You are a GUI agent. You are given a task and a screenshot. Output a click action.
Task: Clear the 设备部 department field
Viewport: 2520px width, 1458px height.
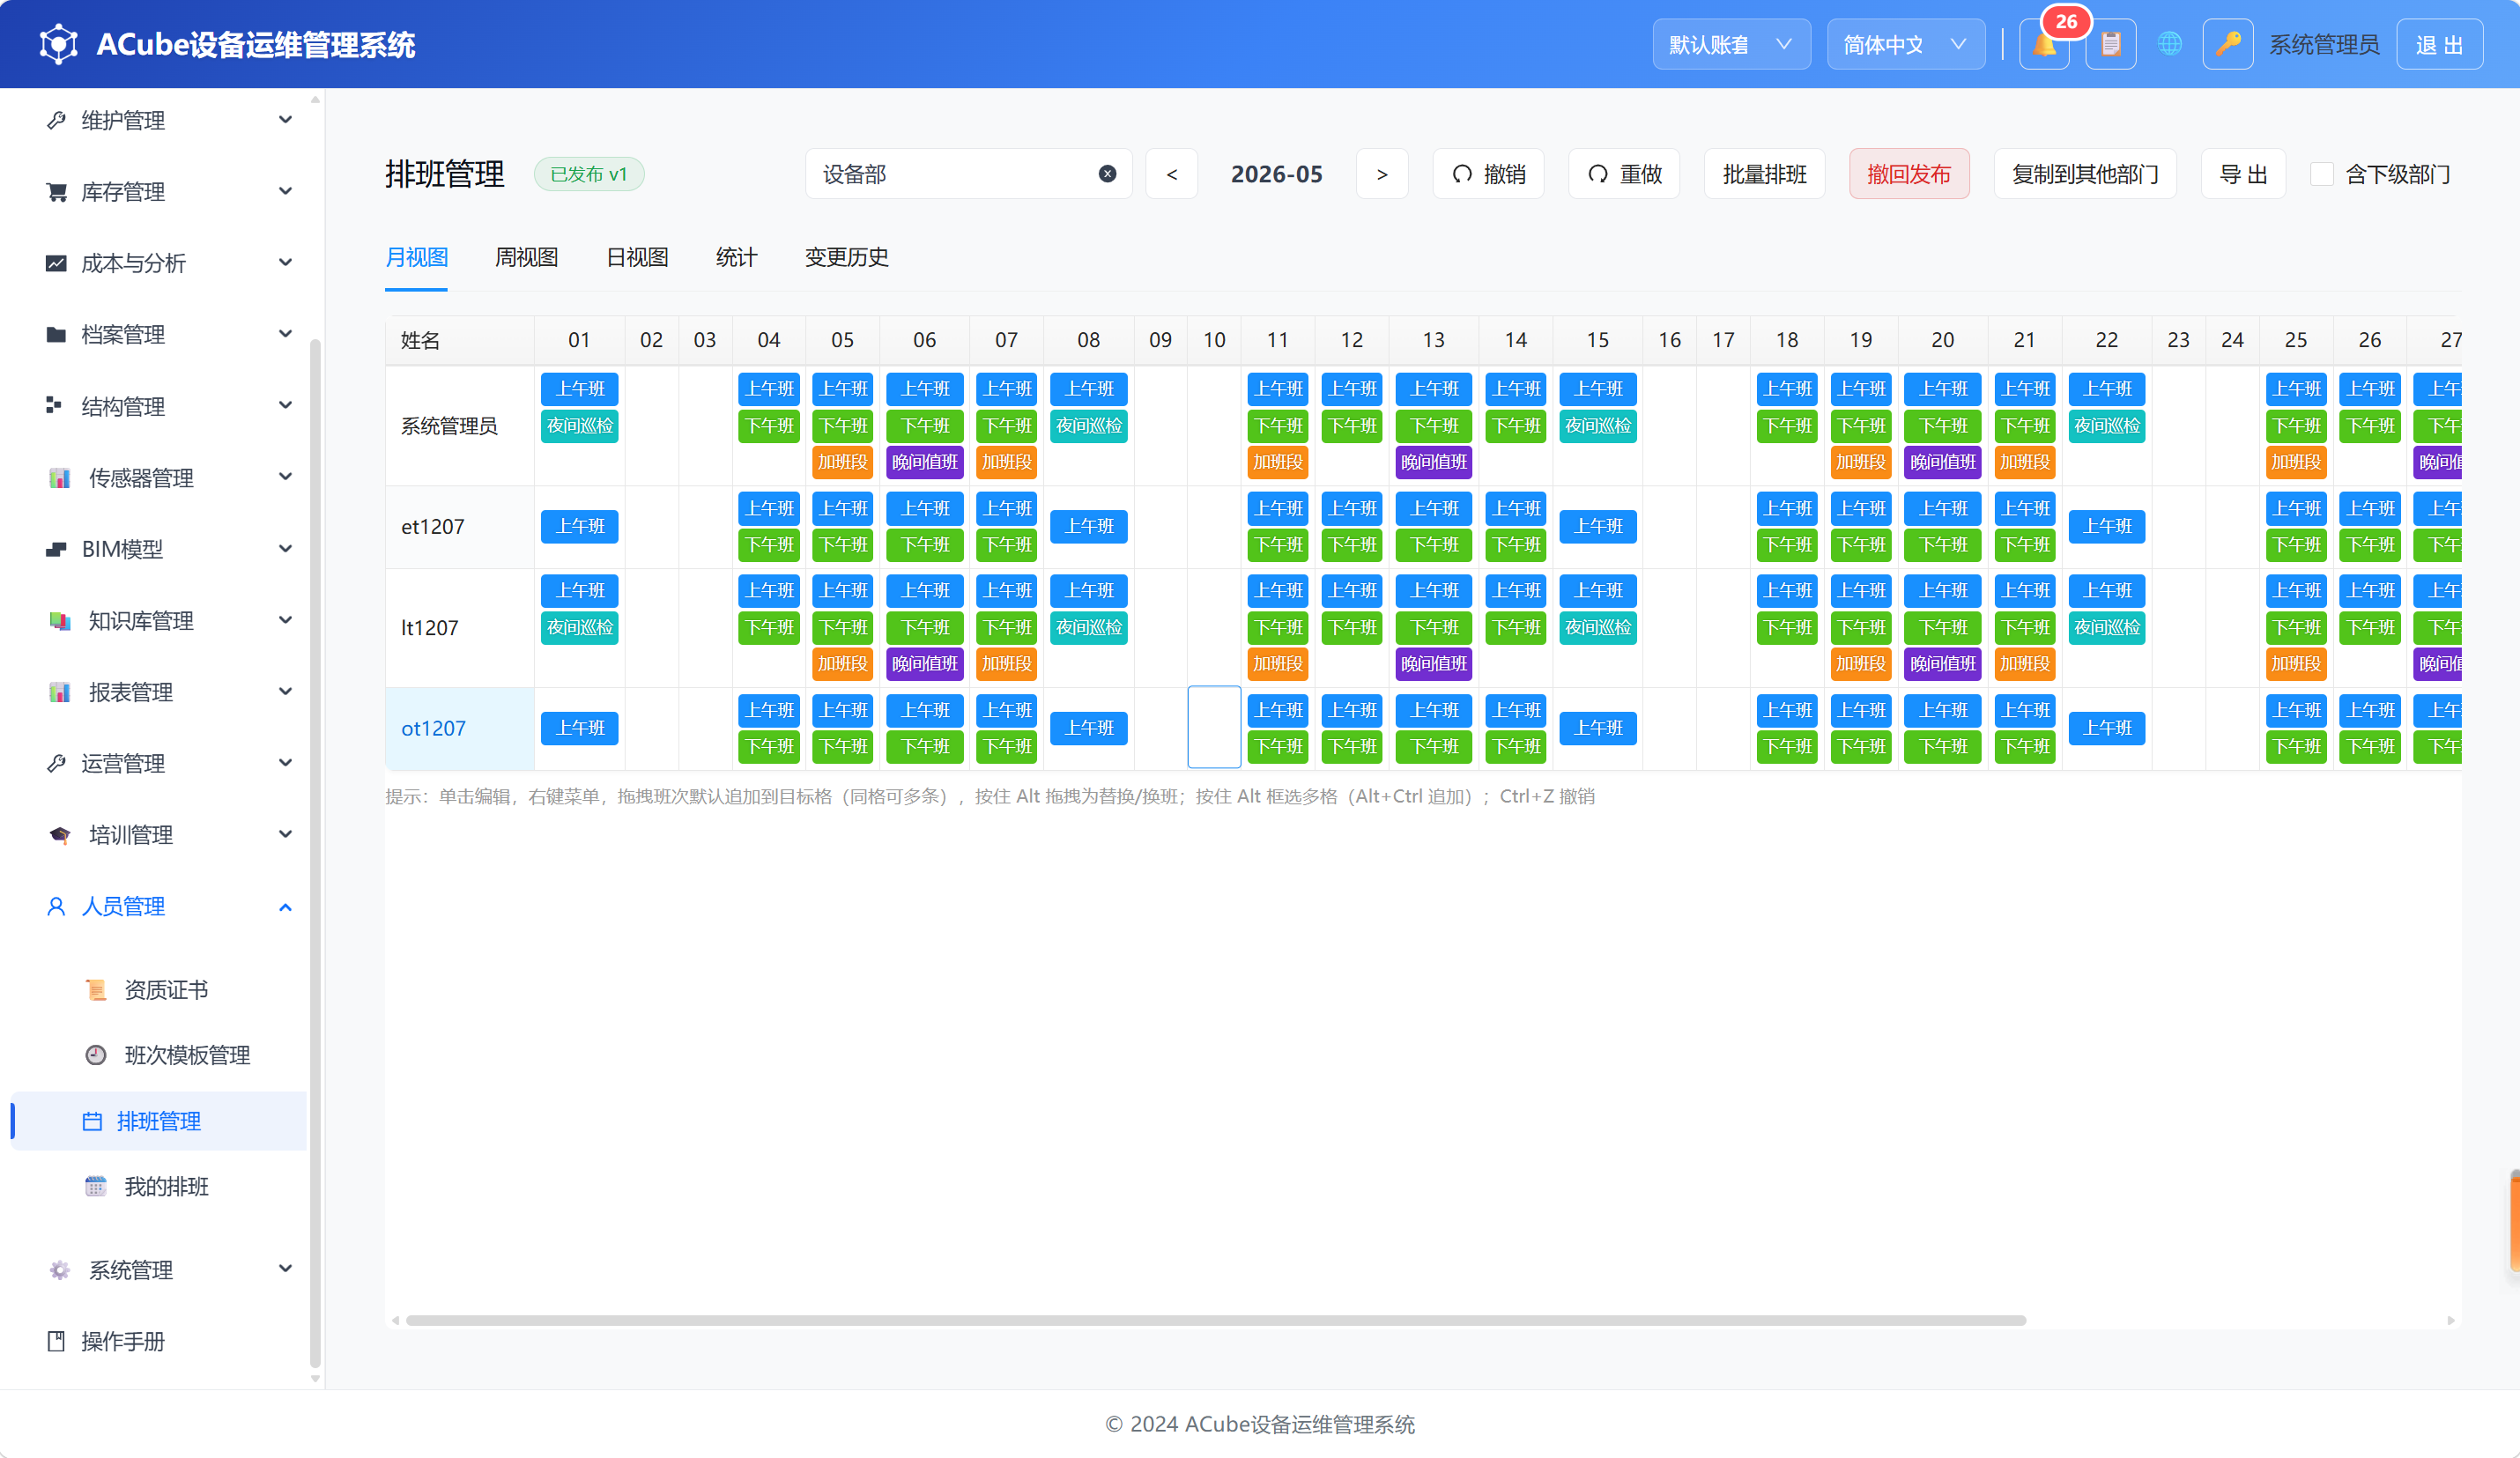tap(1107, 174)
